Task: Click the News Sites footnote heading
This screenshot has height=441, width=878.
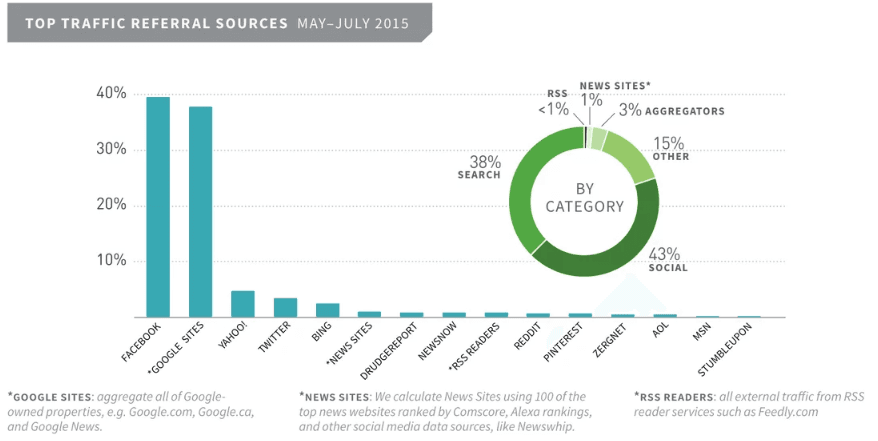Action: click(334, 397)
